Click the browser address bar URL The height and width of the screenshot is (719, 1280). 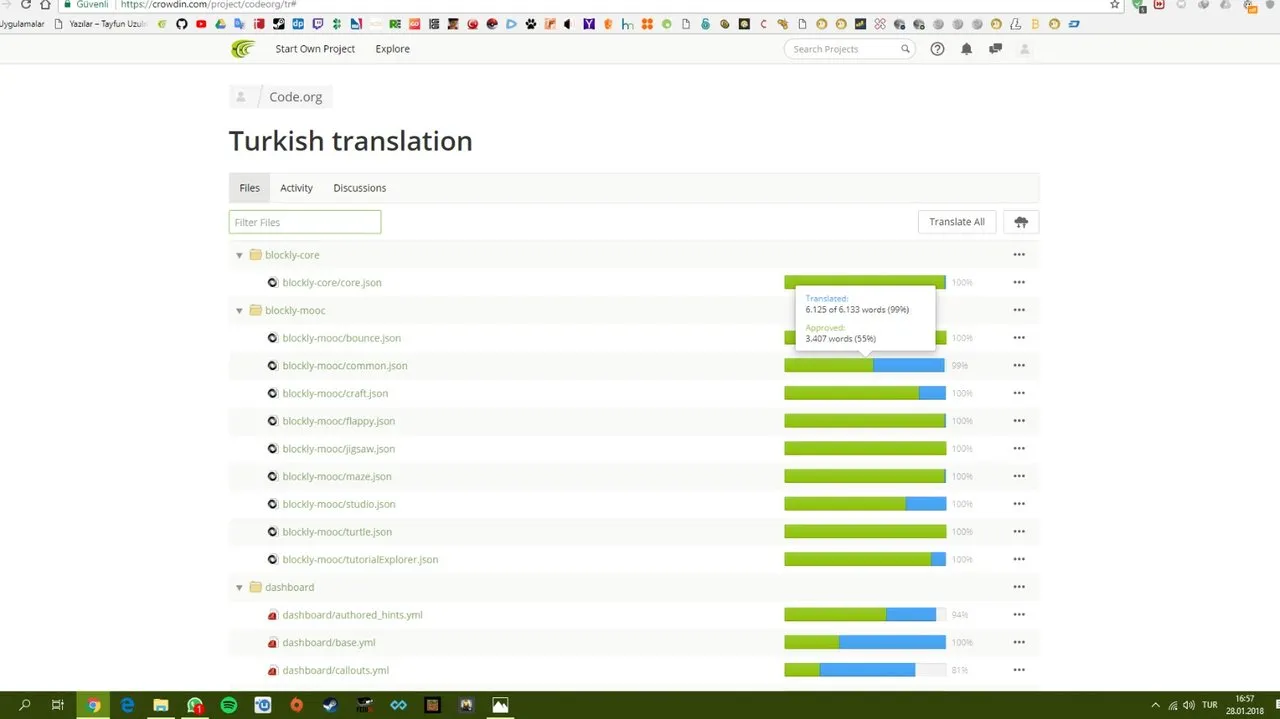tap(208, 4)
